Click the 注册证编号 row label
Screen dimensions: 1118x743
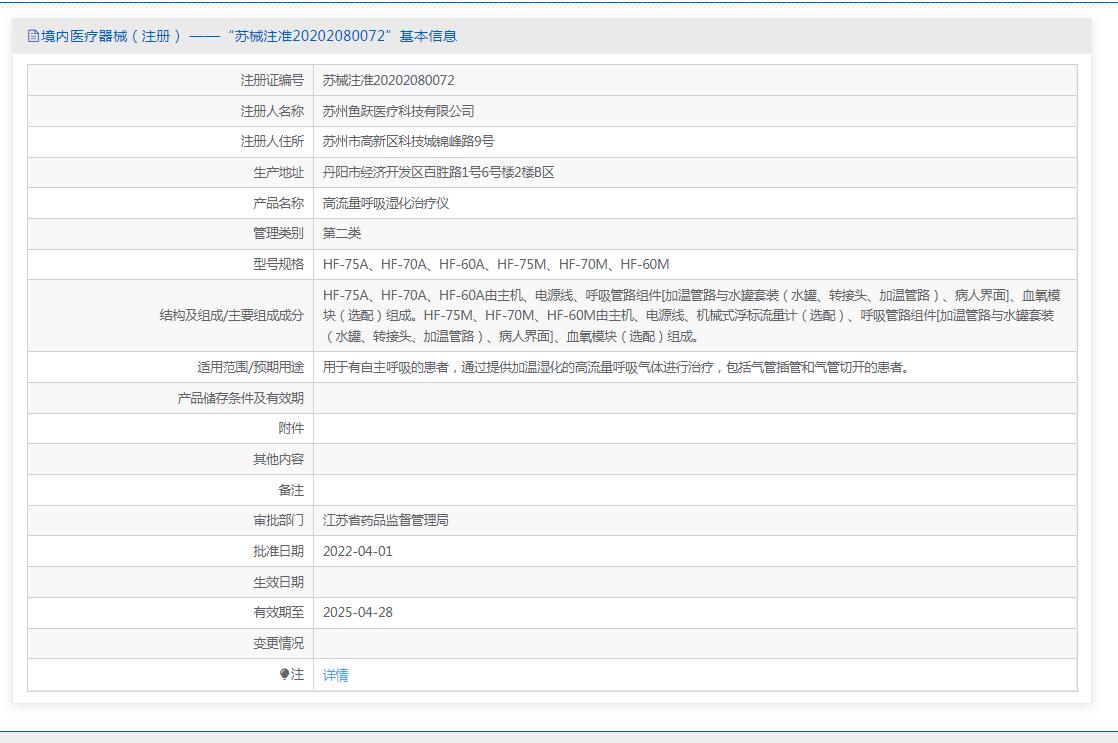tap(272, 80)
